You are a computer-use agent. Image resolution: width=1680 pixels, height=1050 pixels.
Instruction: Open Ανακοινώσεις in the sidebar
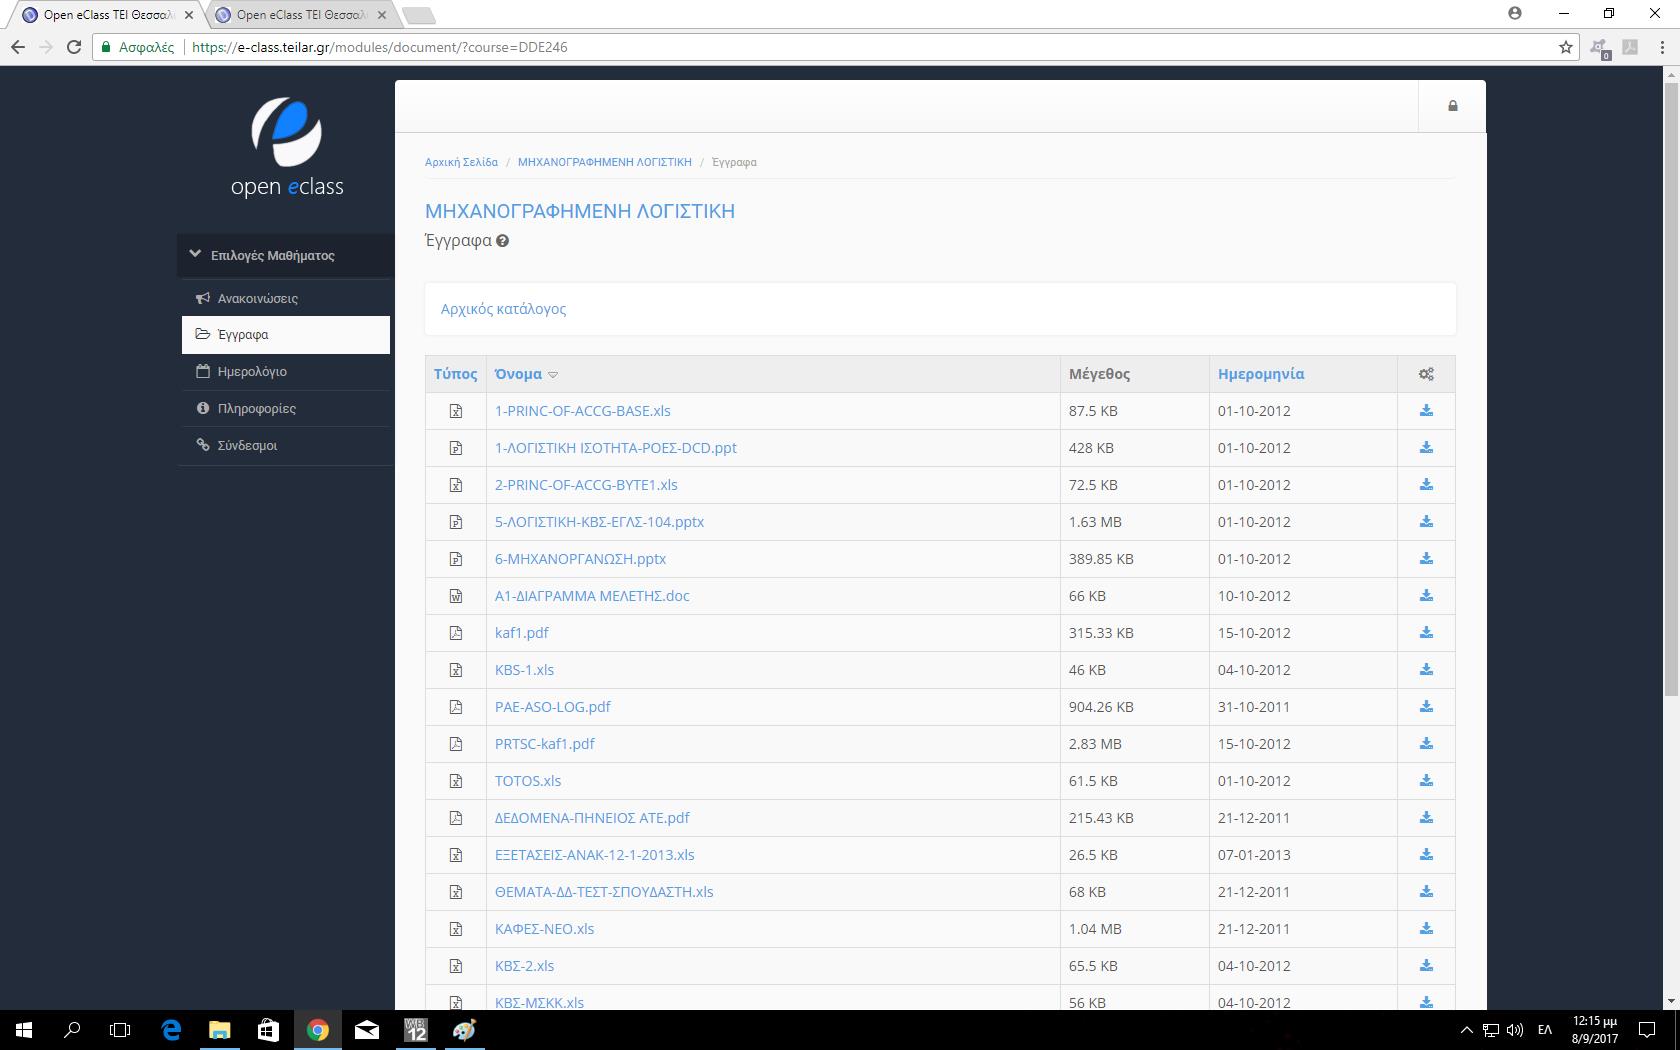257,298
